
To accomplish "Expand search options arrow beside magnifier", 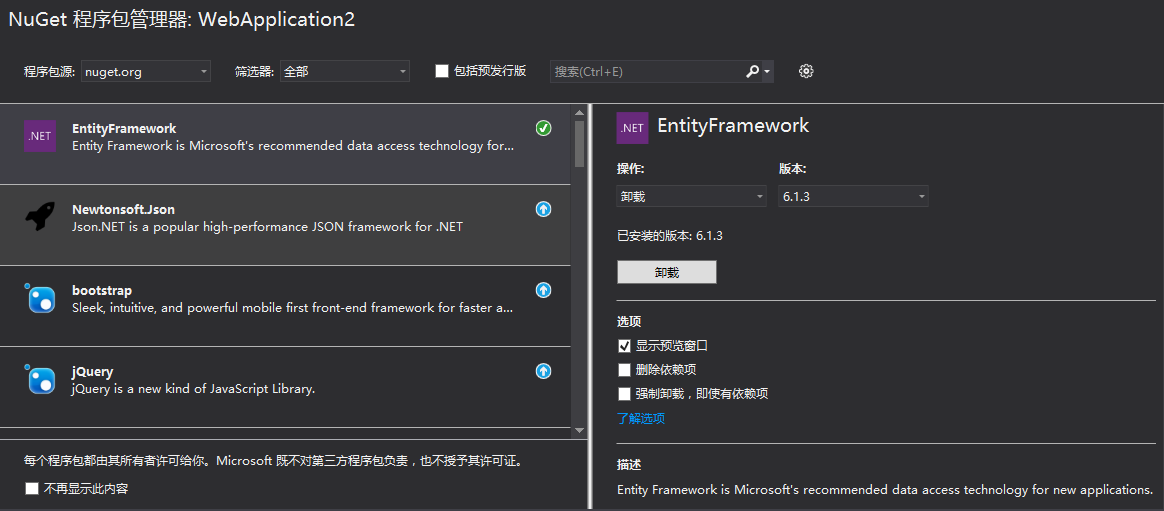I will point(767,71).
